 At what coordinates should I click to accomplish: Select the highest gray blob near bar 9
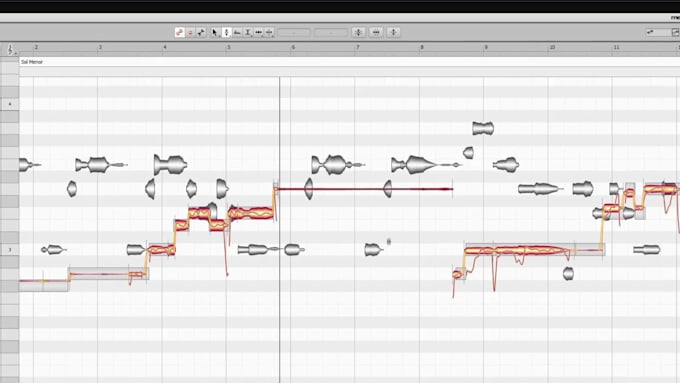(x=483, y=128)
